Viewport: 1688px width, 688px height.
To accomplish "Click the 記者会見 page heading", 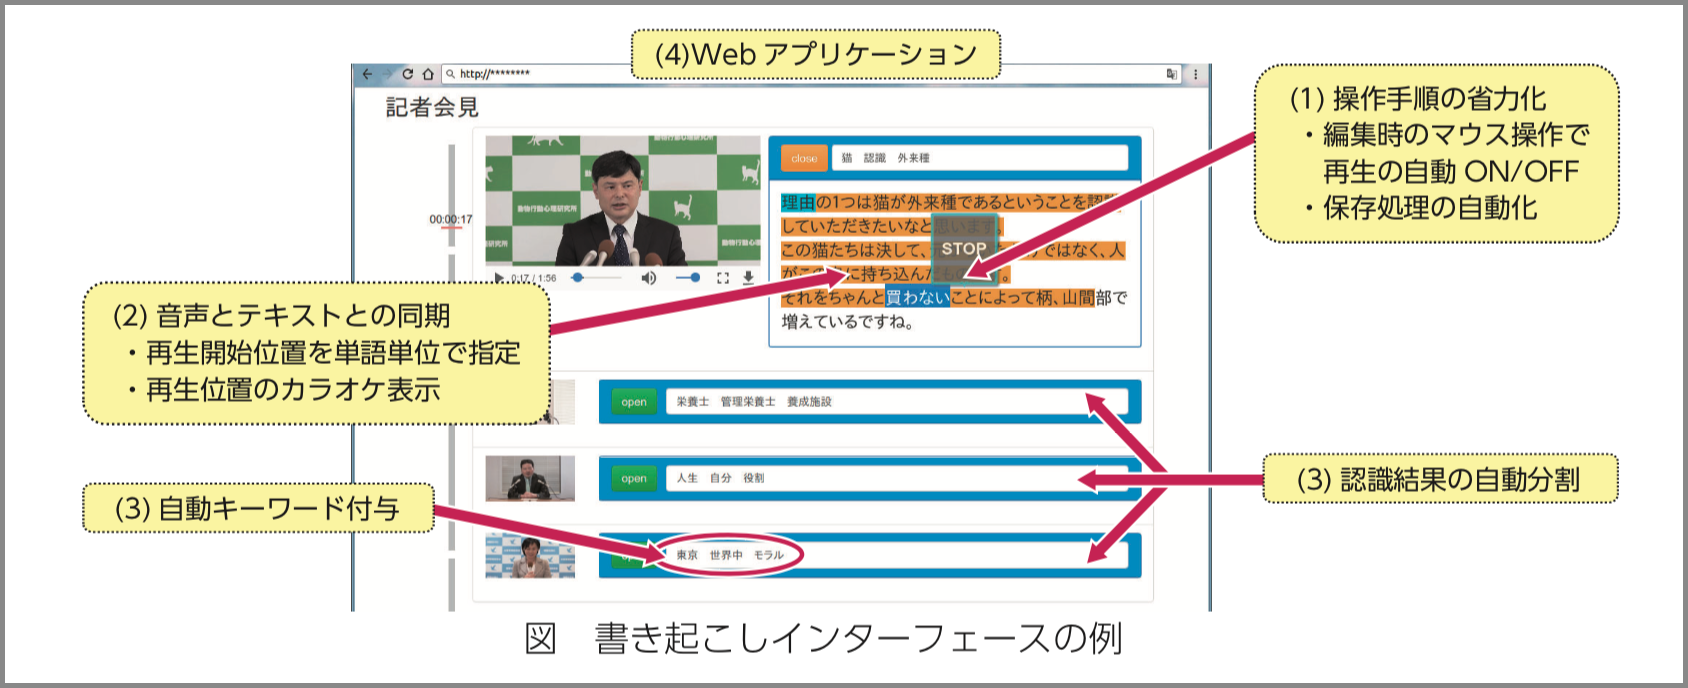I will (x=432, y=107).
